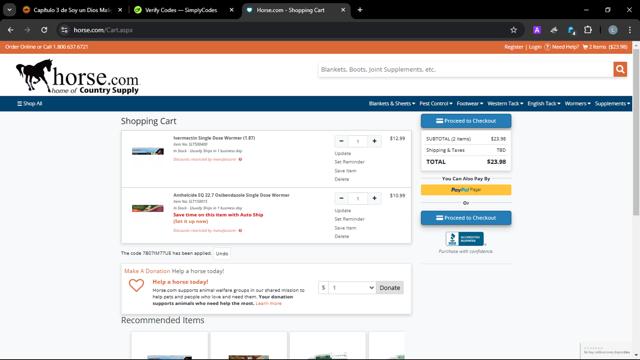Click the Register link

[513, 47]
